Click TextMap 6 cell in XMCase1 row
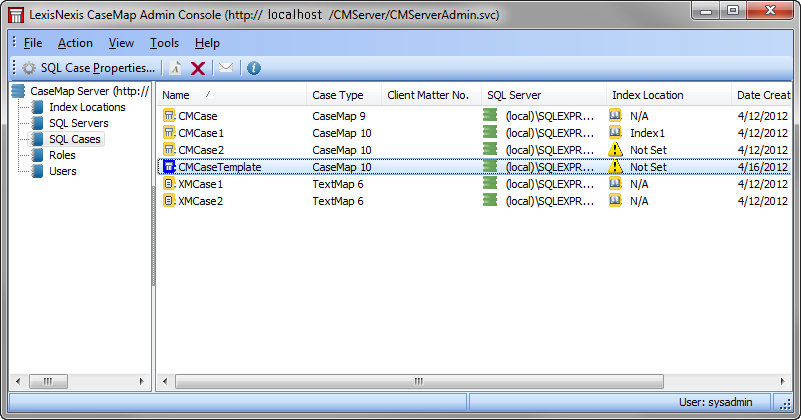This screenshot has width=801, height=420. (x=338, y=184)
